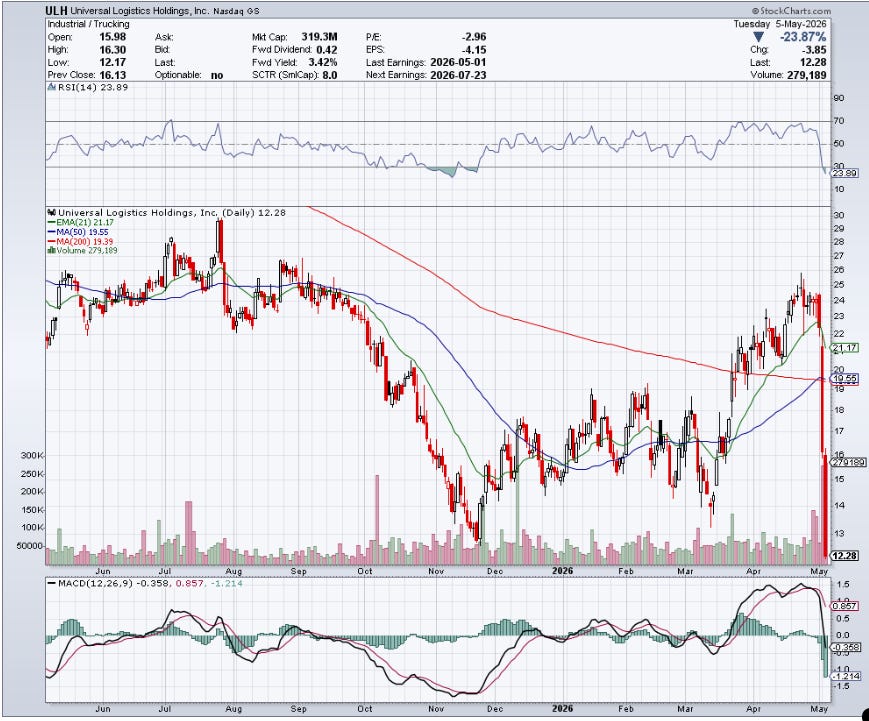Click the Volume legend bar icon
Viewport: 869px width, 721px height.
52,250
